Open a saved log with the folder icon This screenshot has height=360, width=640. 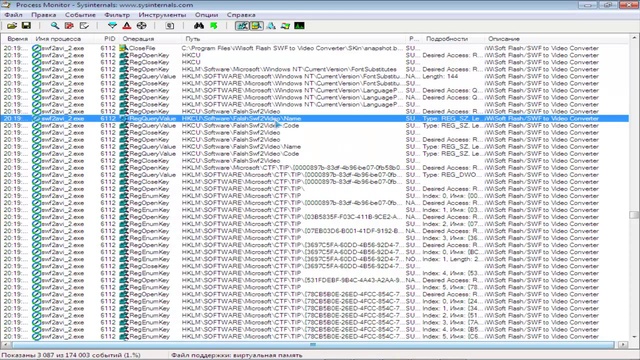pyautogui.click(x=12, y=26)
